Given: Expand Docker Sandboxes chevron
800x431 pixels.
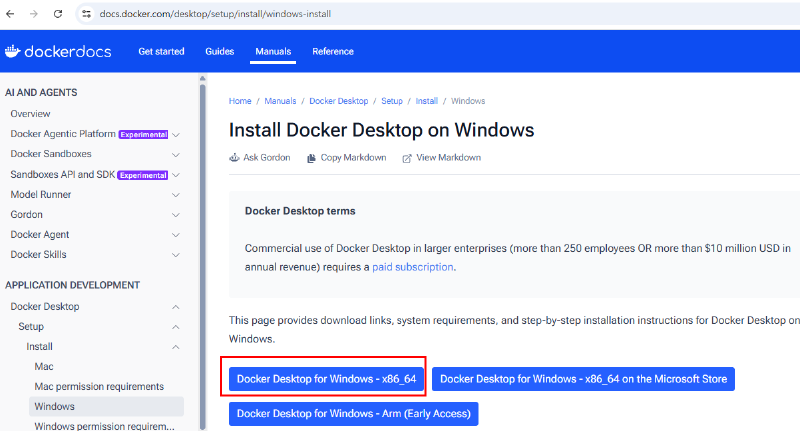Looking at the screenshot, I should 176,155.
